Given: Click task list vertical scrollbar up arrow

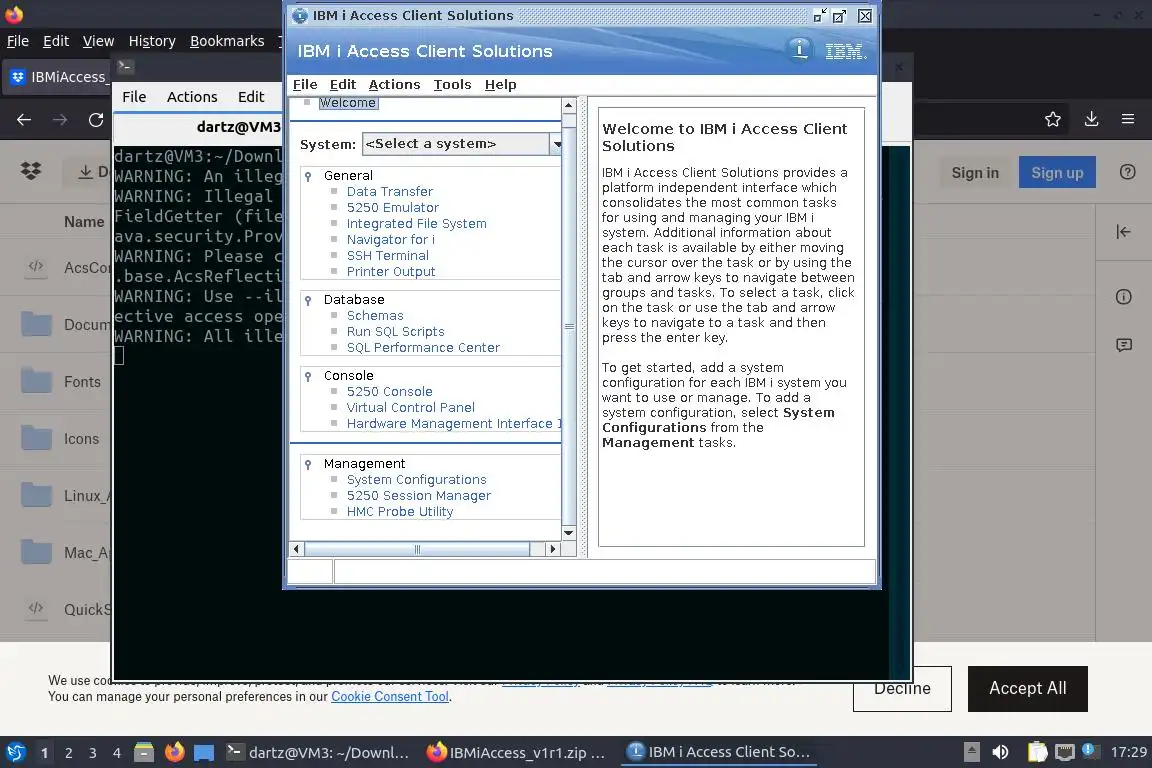Looking at the screenshot, I should tap(569, 105).
